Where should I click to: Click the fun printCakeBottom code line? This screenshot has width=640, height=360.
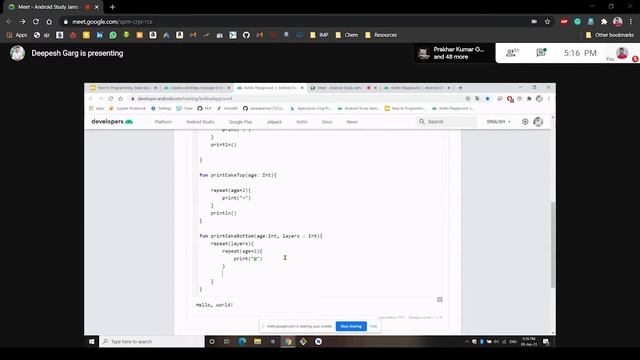(x=261, y=236)
